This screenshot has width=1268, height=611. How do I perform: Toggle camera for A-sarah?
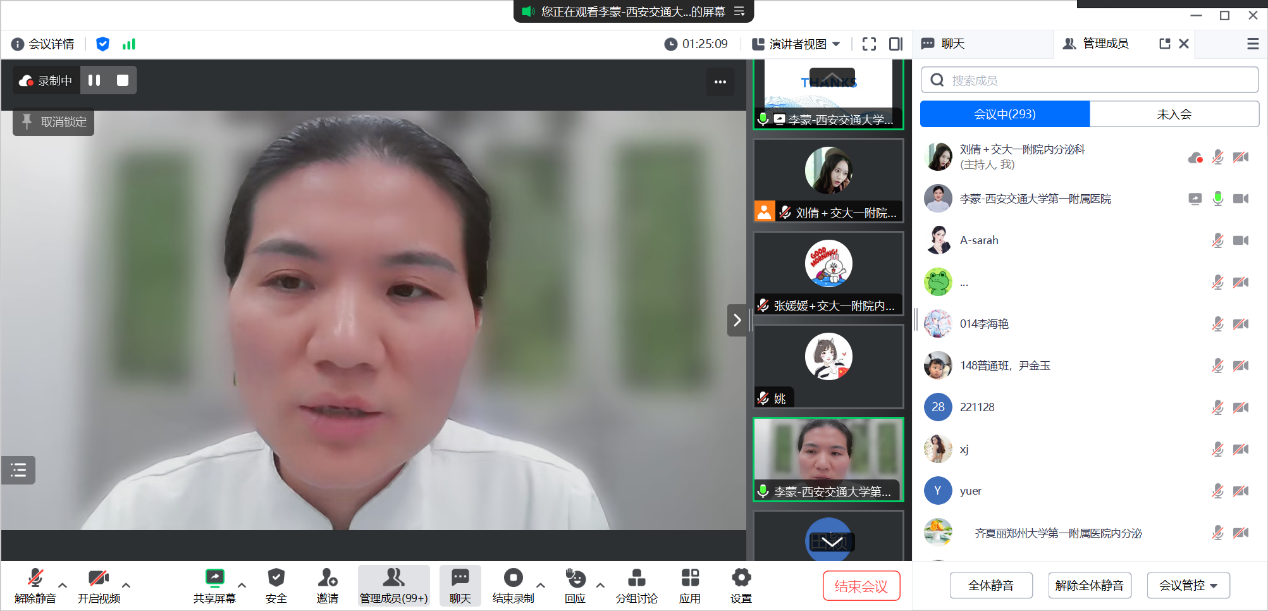pyautogui.click(x=1241, y=240)
